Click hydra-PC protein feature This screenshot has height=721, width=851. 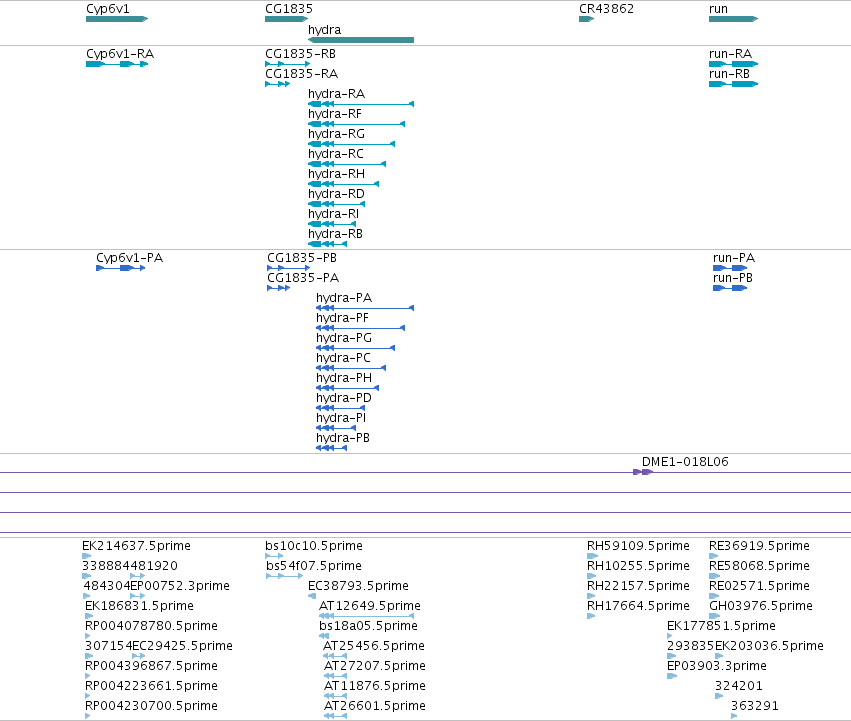coord(351,368)
